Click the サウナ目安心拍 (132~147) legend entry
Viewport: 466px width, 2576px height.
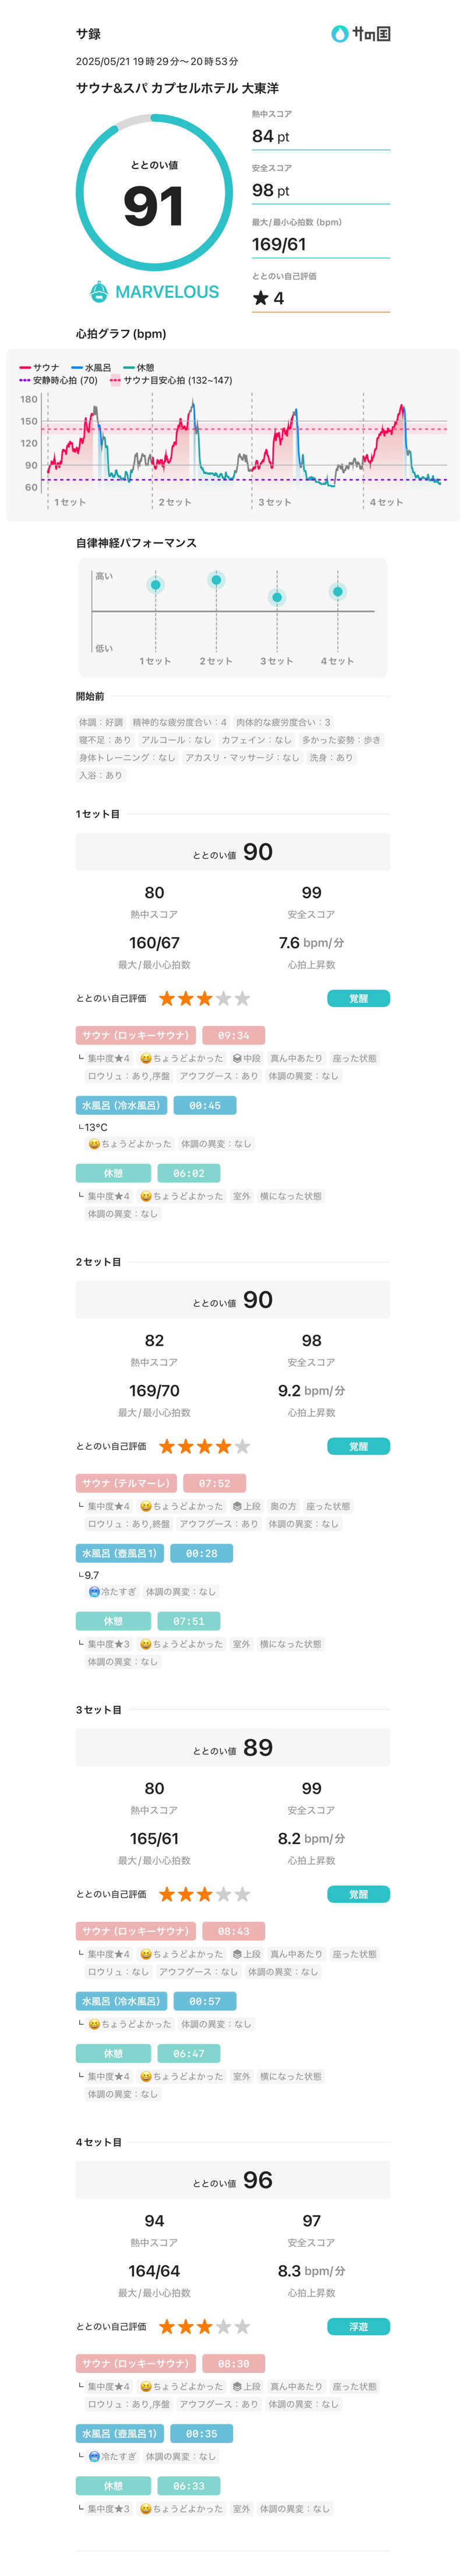coord(171,381)
